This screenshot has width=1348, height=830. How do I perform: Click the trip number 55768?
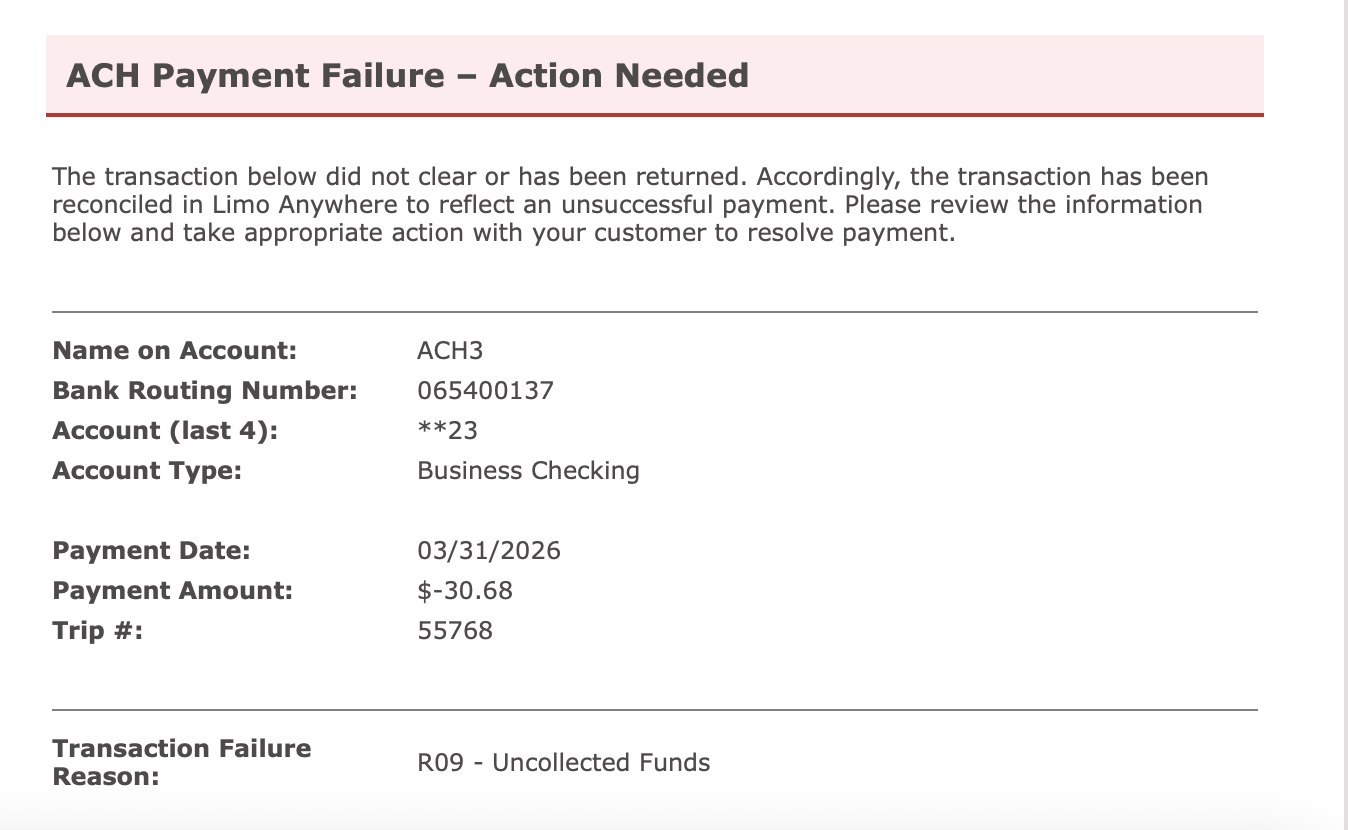tap(455, 631)
